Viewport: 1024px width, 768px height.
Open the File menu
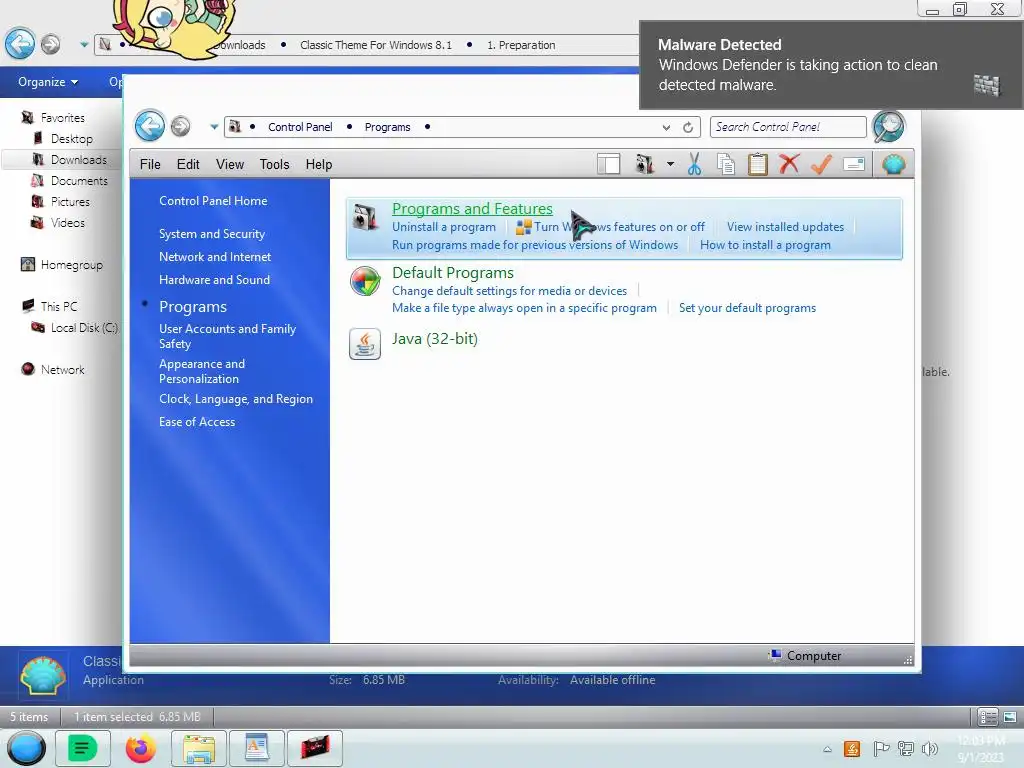click(150, 165)
